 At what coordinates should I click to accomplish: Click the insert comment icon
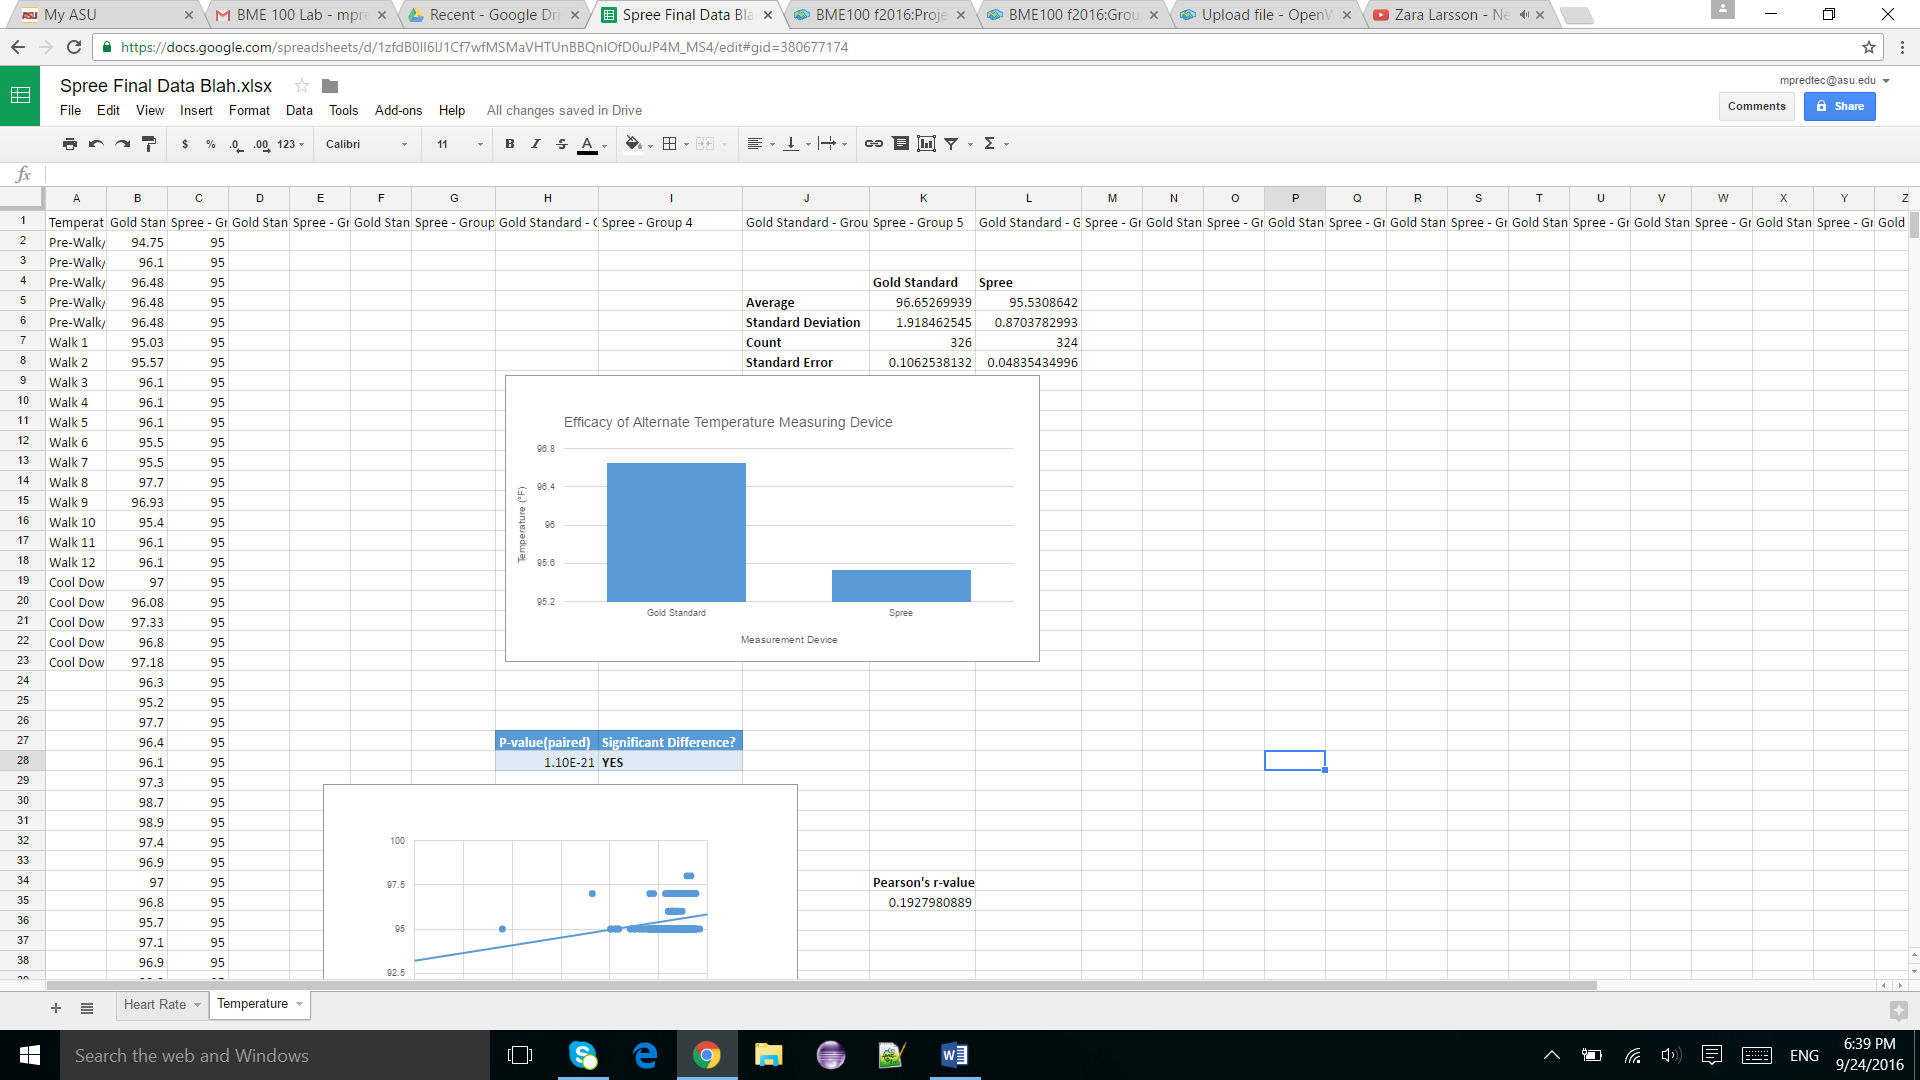tap(900, 144)
